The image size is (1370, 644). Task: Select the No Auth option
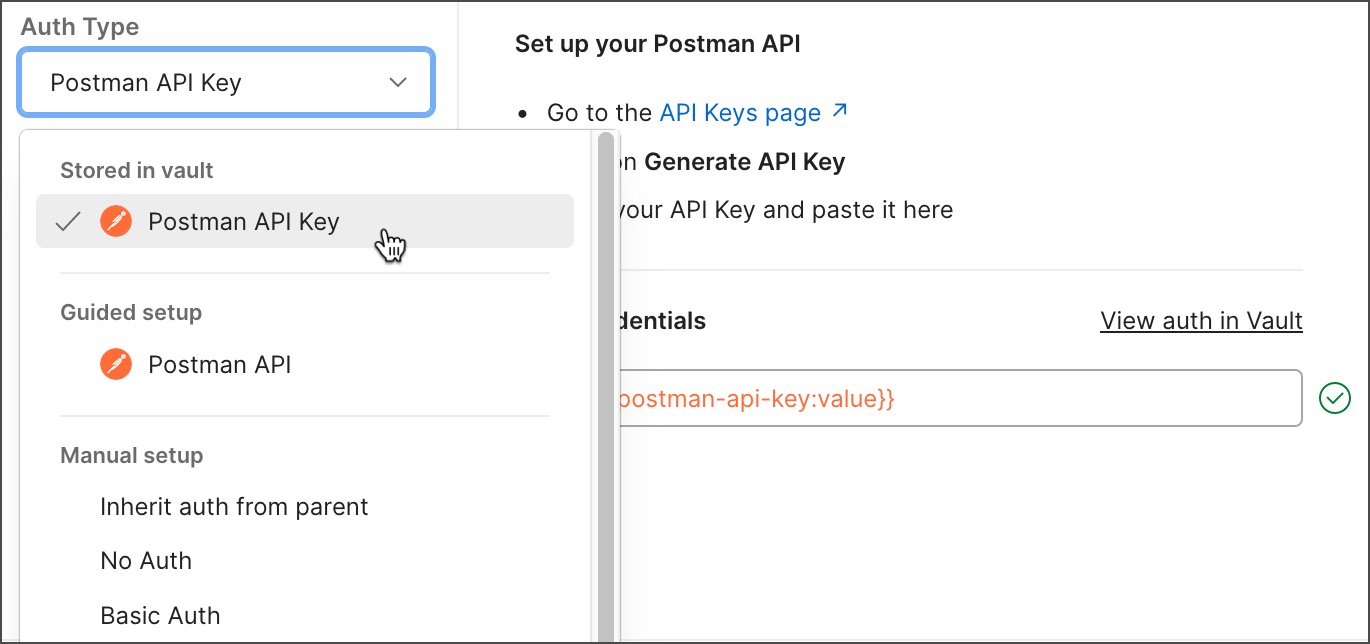(x=146, y=561)
